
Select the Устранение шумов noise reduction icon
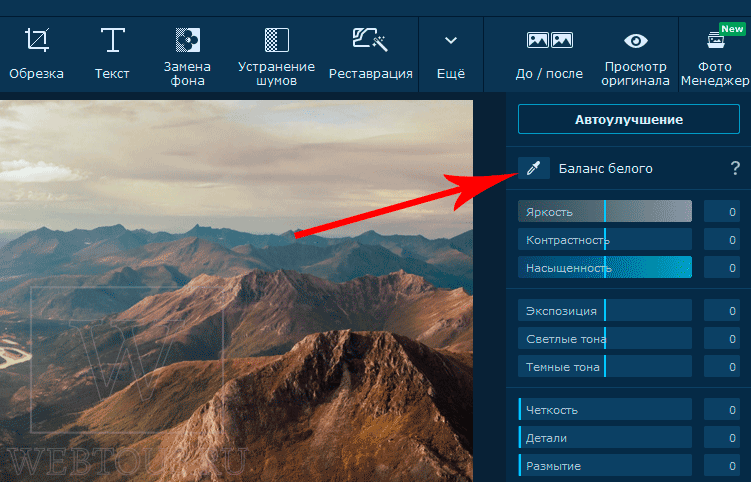[x=277, y=40]
